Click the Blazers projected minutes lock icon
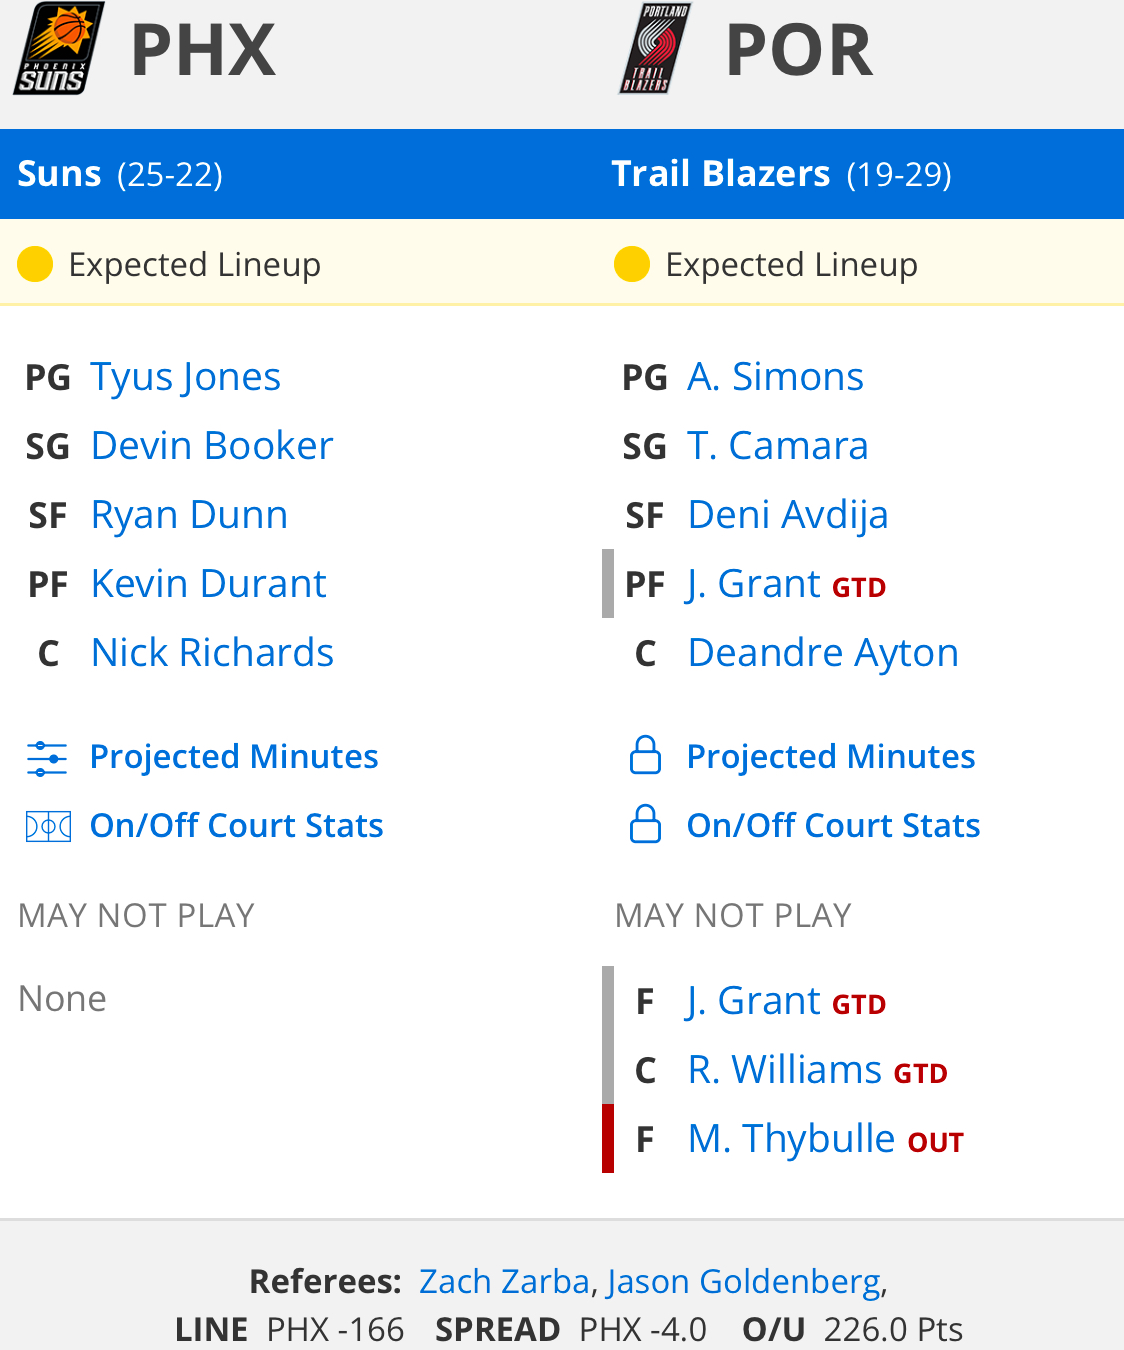 point(645,756)
